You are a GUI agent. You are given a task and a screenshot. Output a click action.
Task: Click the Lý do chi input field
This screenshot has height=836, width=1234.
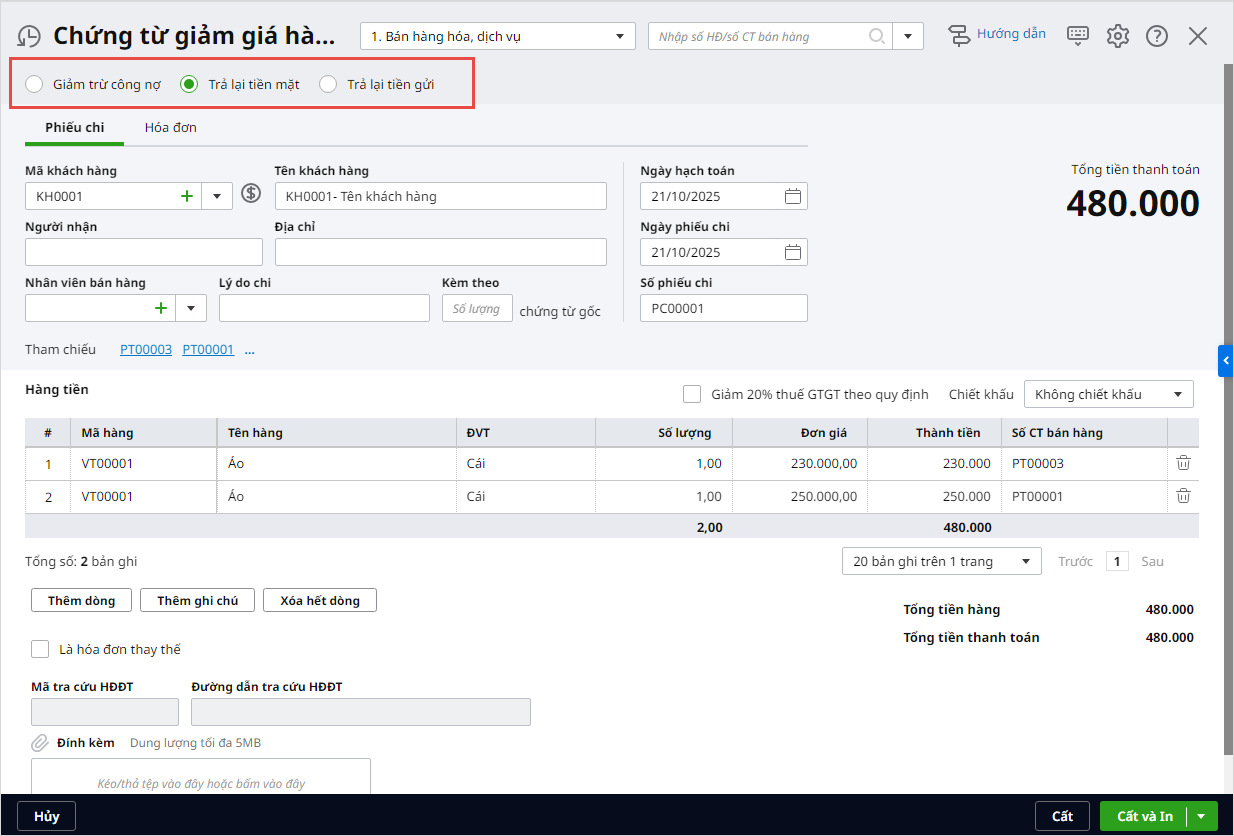click(324, 308)
